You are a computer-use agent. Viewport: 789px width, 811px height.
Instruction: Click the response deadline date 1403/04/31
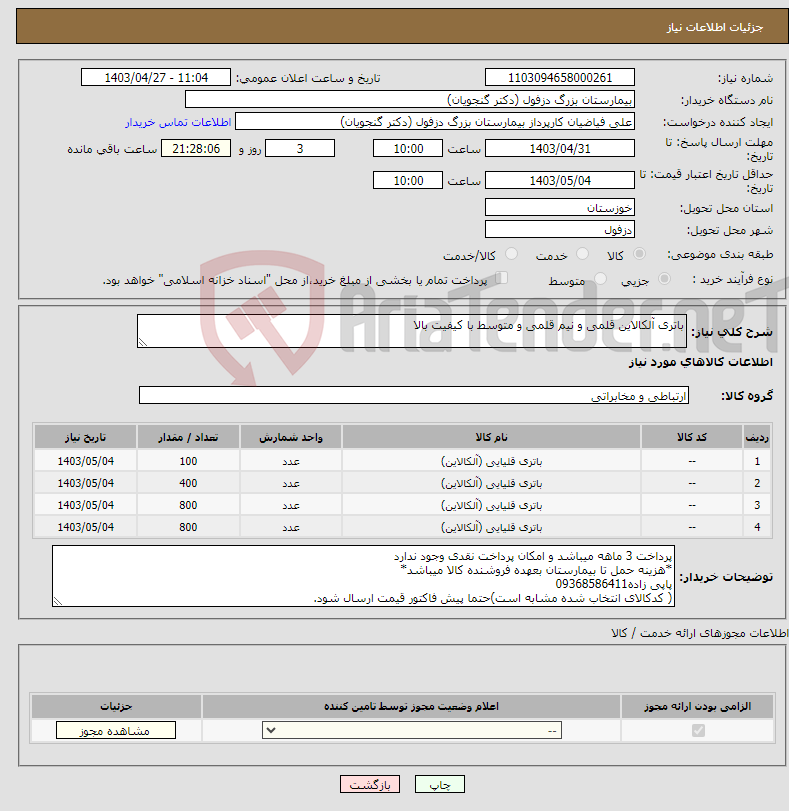(x=560, y=148)
